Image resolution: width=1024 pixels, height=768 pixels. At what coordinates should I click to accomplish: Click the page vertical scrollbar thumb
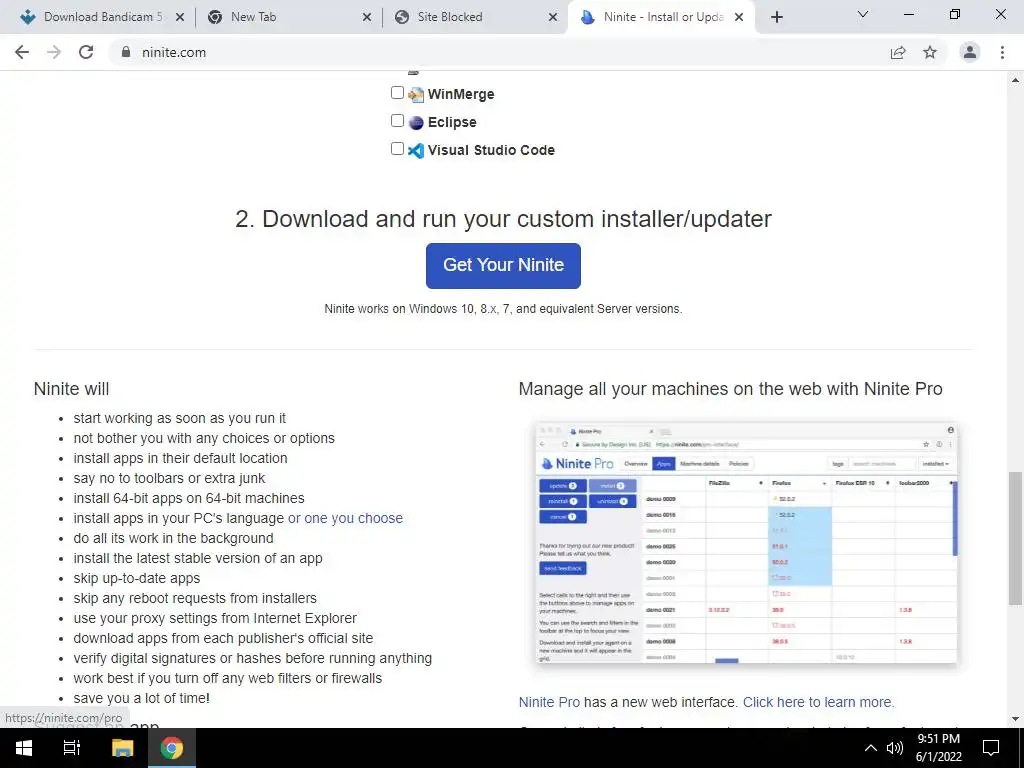coord(1015,539)
